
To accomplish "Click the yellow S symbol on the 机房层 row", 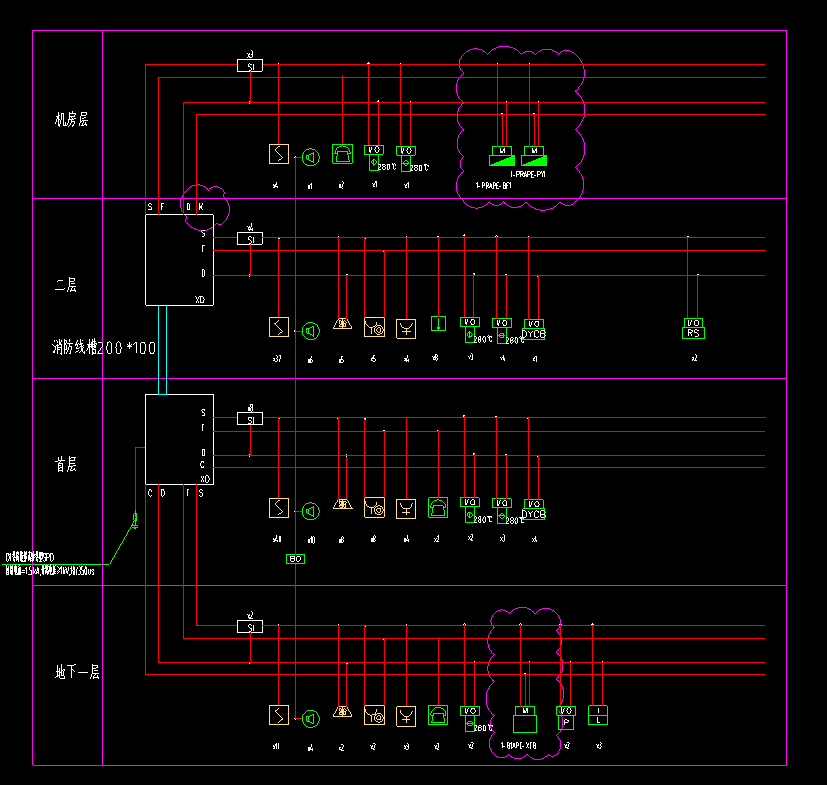I will click(279, 154).
